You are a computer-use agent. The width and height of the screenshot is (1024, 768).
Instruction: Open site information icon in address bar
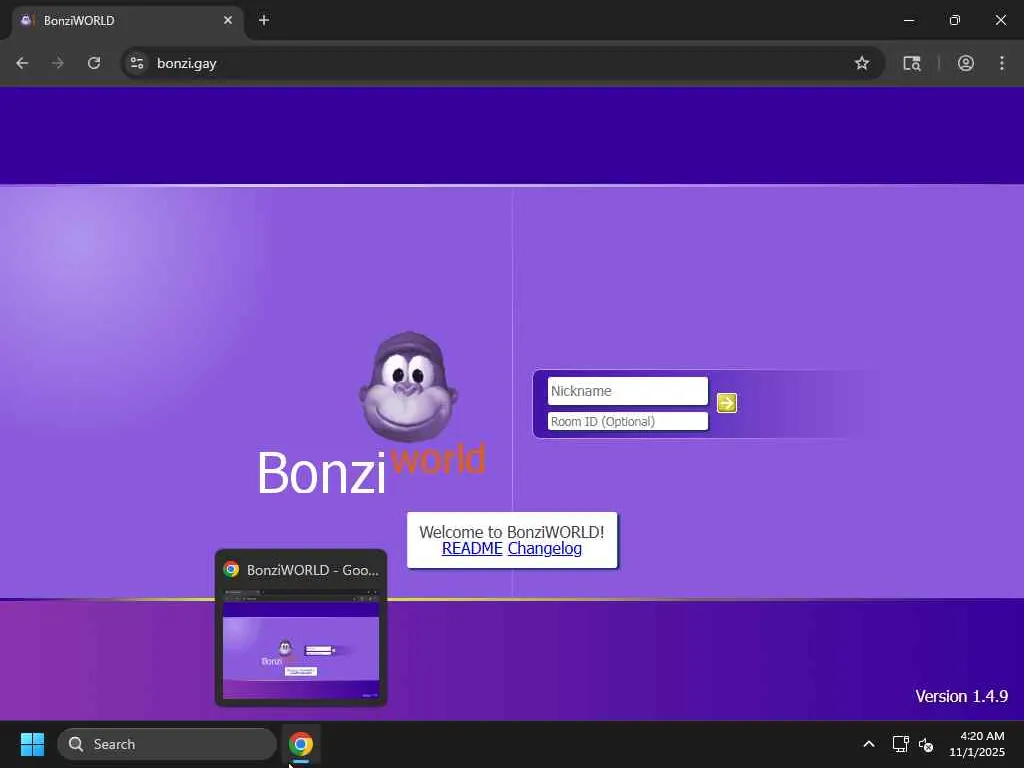pyautogui.click(x=136, y=63)
